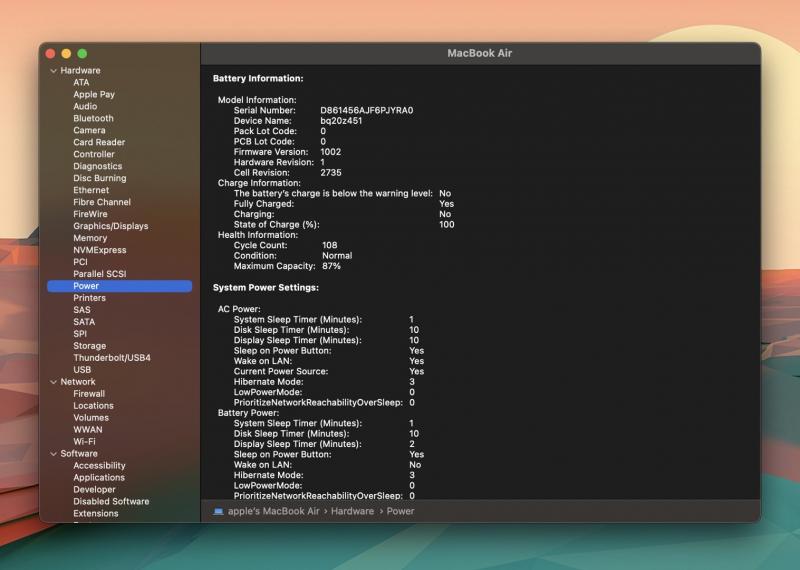This screenshot has width=800, height=570.
Task: Open the Controller entry
Action: (x=93, y=154)
